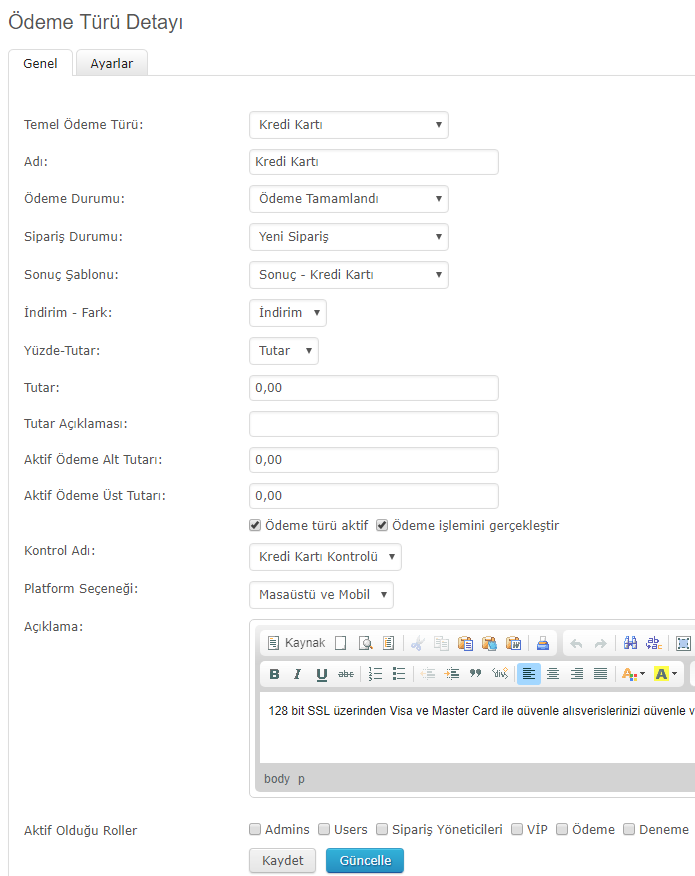This screenshot has height=876, width=695.
Task: Open the Replace icon in editor
Action: (654, 643)
